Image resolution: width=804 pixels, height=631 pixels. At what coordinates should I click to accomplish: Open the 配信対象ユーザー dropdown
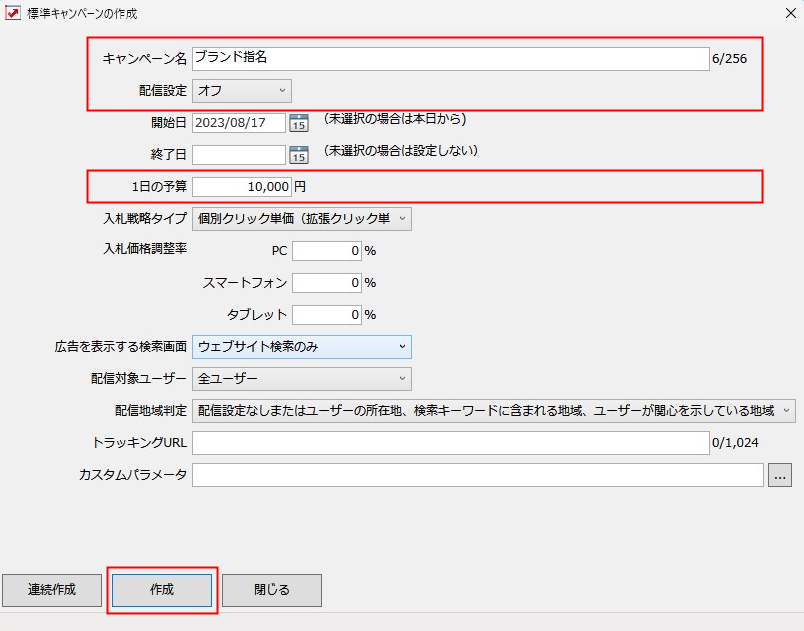point(301,379)
